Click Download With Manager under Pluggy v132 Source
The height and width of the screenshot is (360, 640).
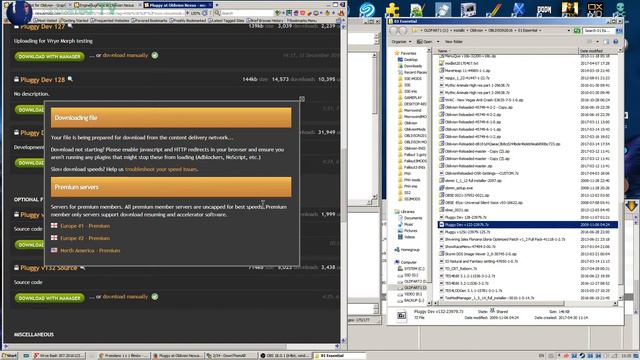[x=49, y=298]
